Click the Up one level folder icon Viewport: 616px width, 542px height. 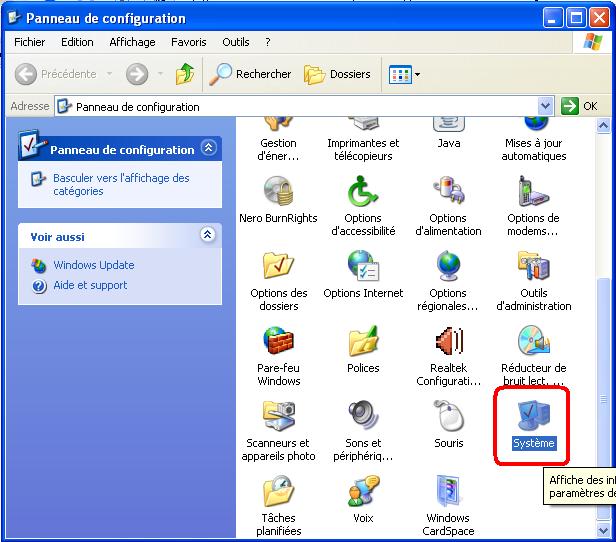(x=184, y=74)
